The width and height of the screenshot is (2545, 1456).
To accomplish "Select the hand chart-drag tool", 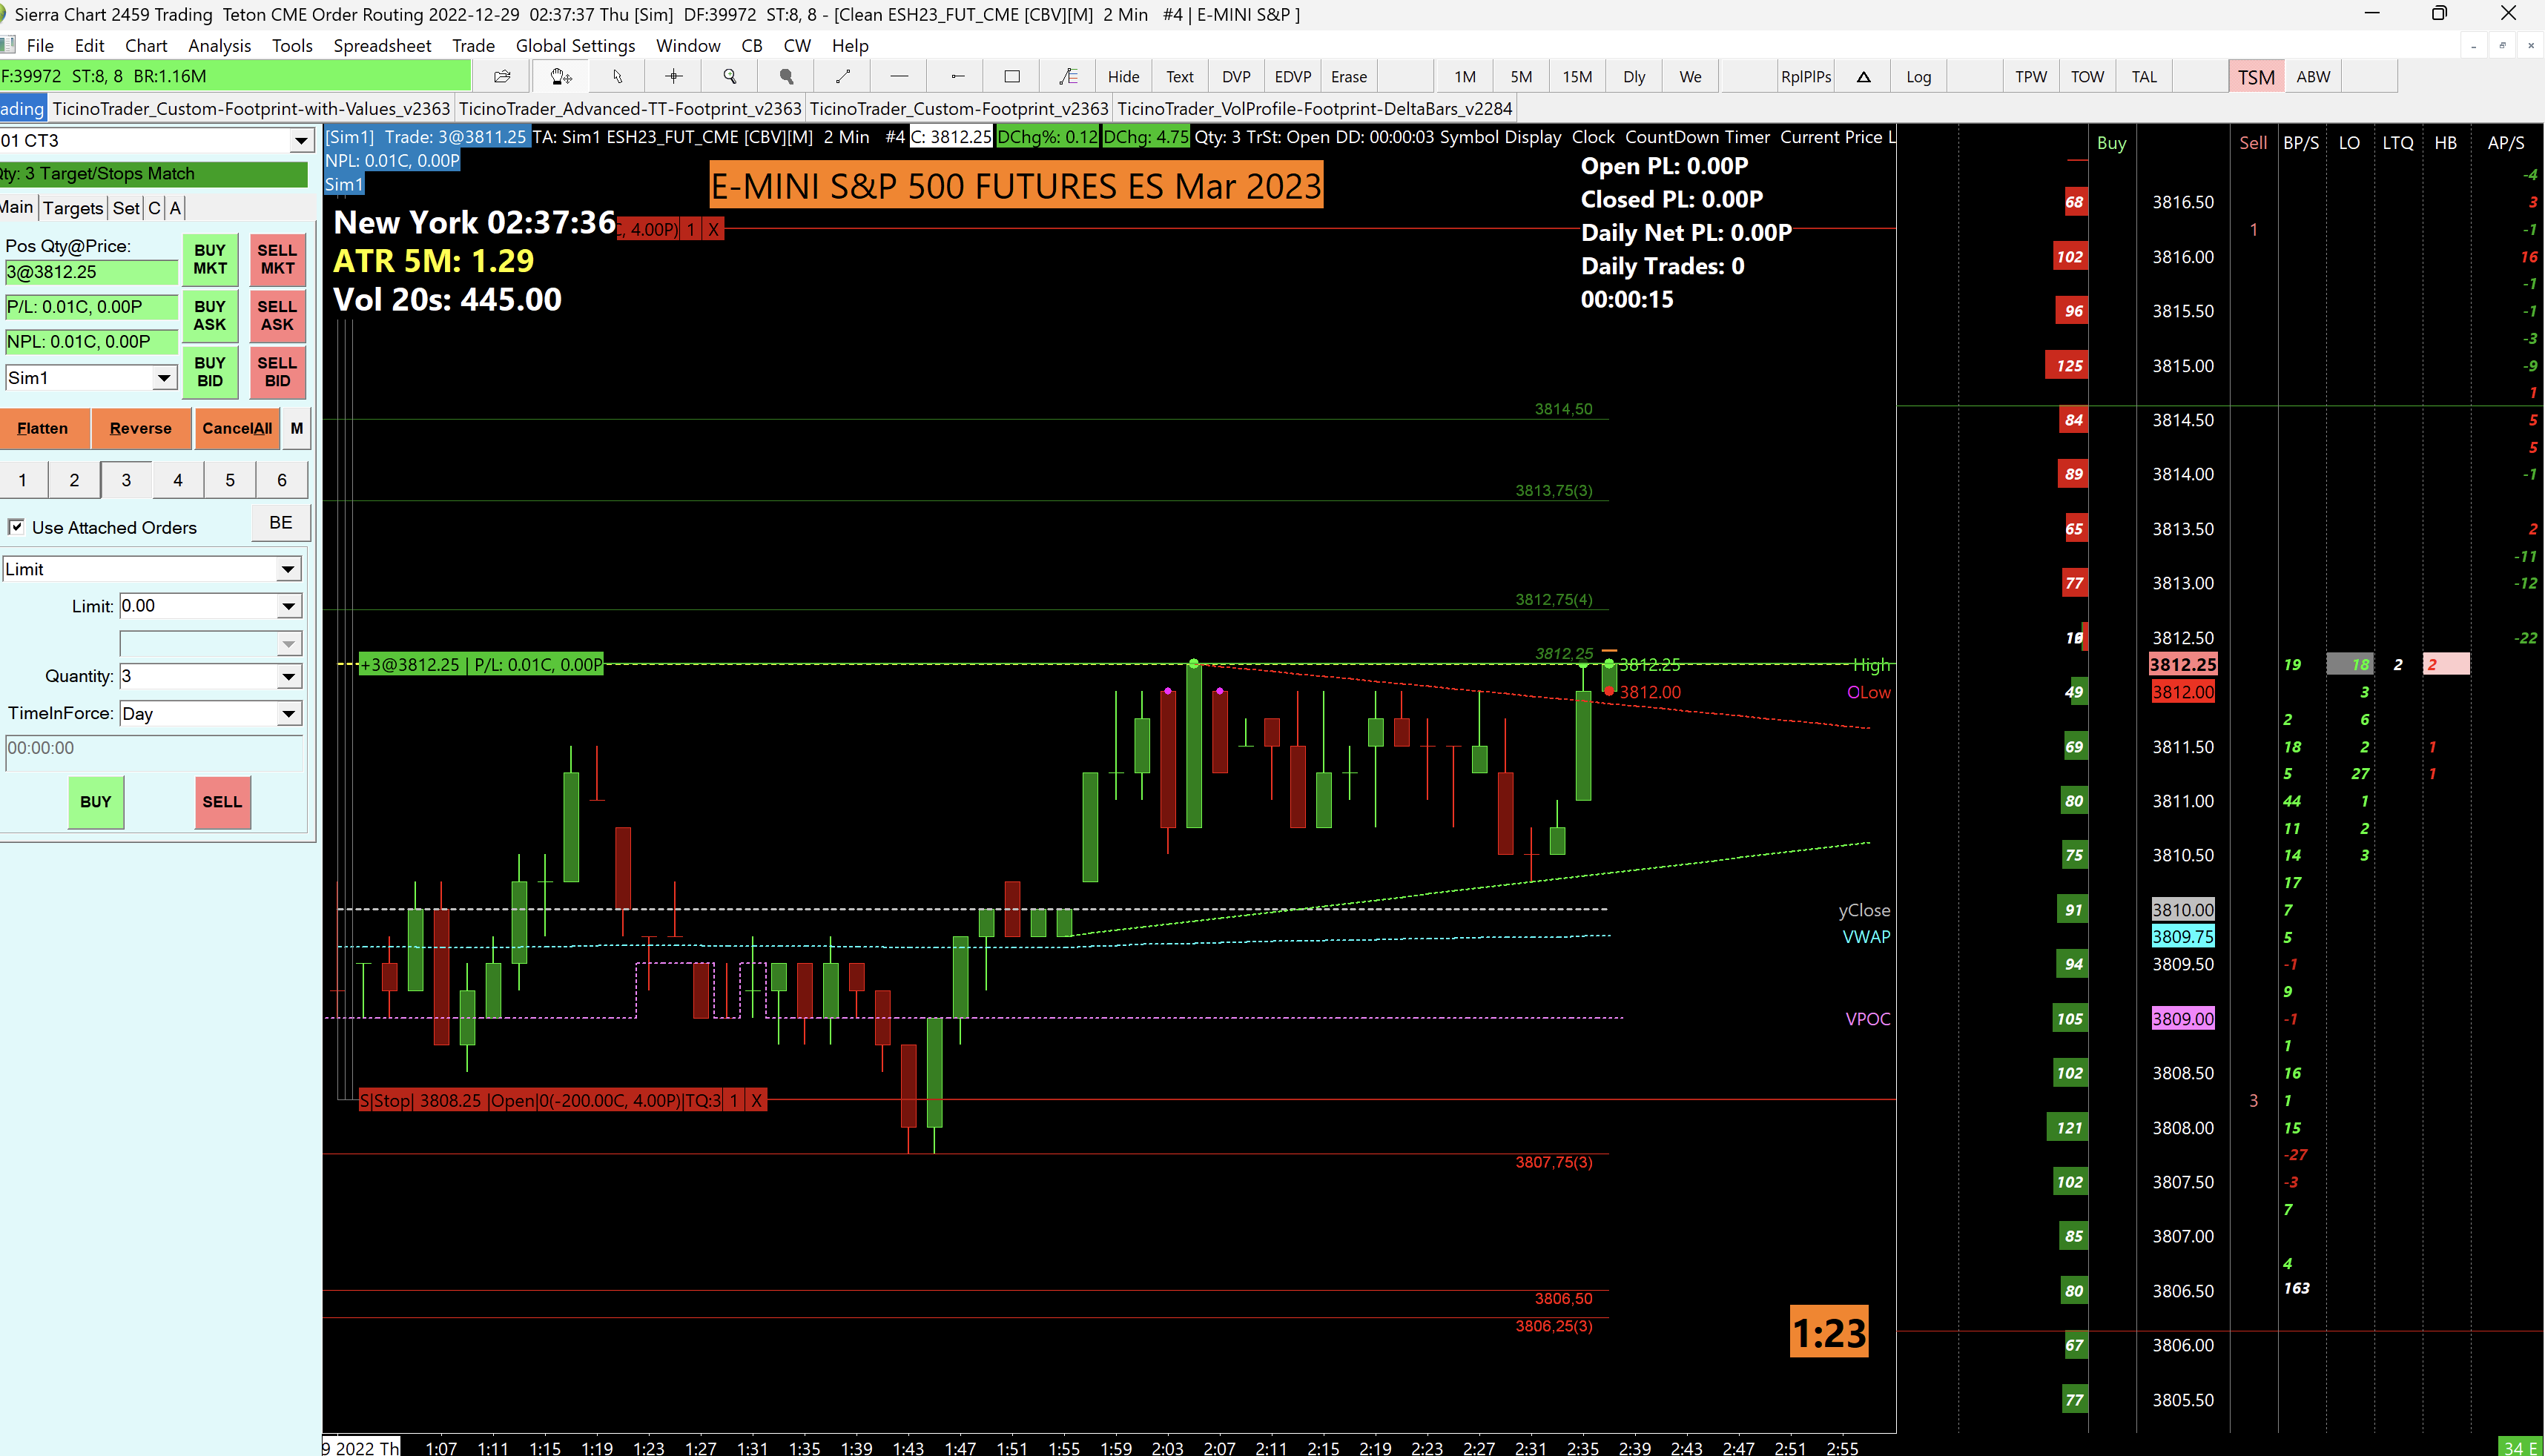I will (x=561, y=77).
